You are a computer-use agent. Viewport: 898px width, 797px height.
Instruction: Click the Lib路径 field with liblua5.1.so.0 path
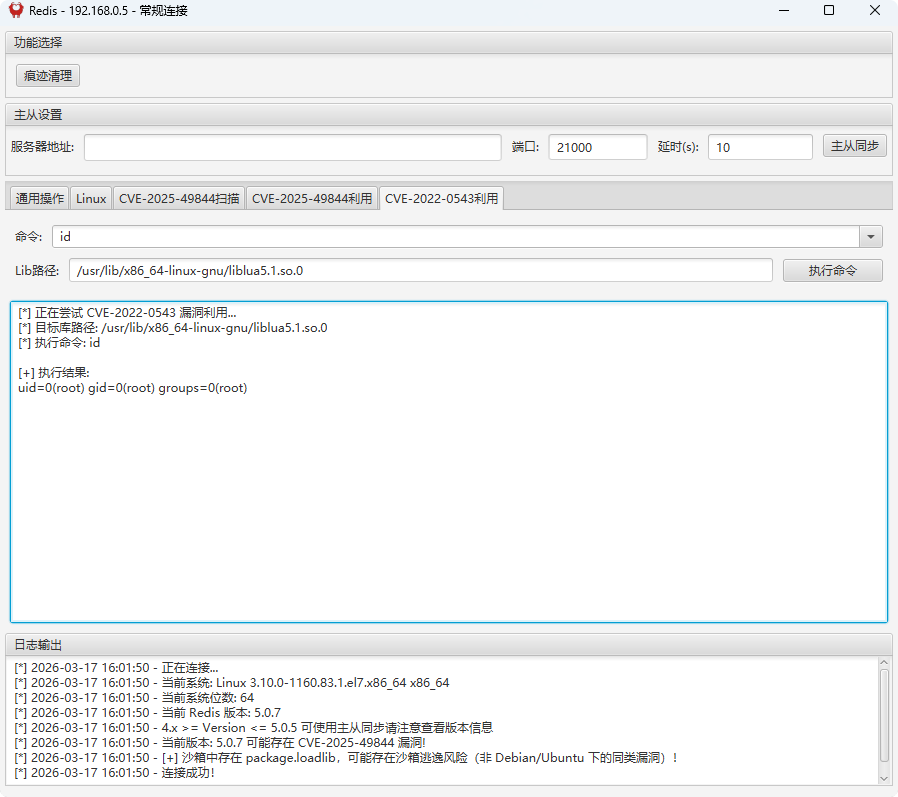(421, 270)
